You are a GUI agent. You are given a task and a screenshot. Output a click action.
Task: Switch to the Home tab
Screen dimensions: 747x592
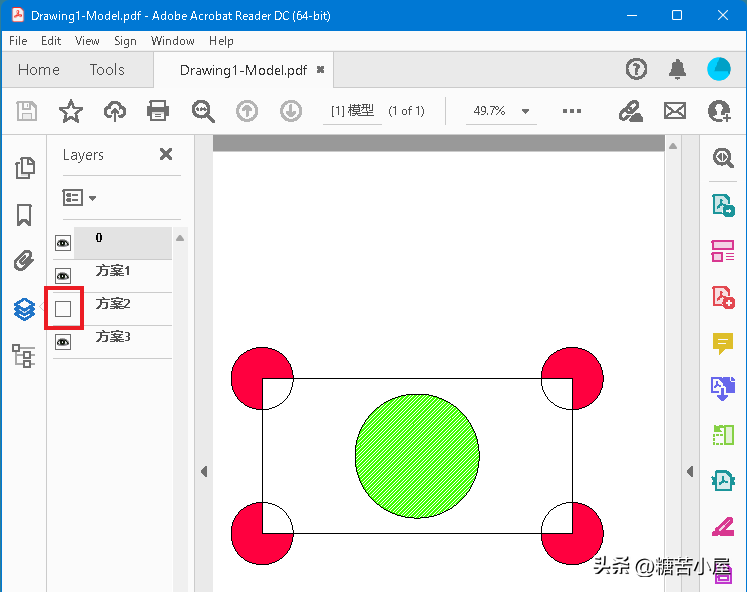[39, 70]
